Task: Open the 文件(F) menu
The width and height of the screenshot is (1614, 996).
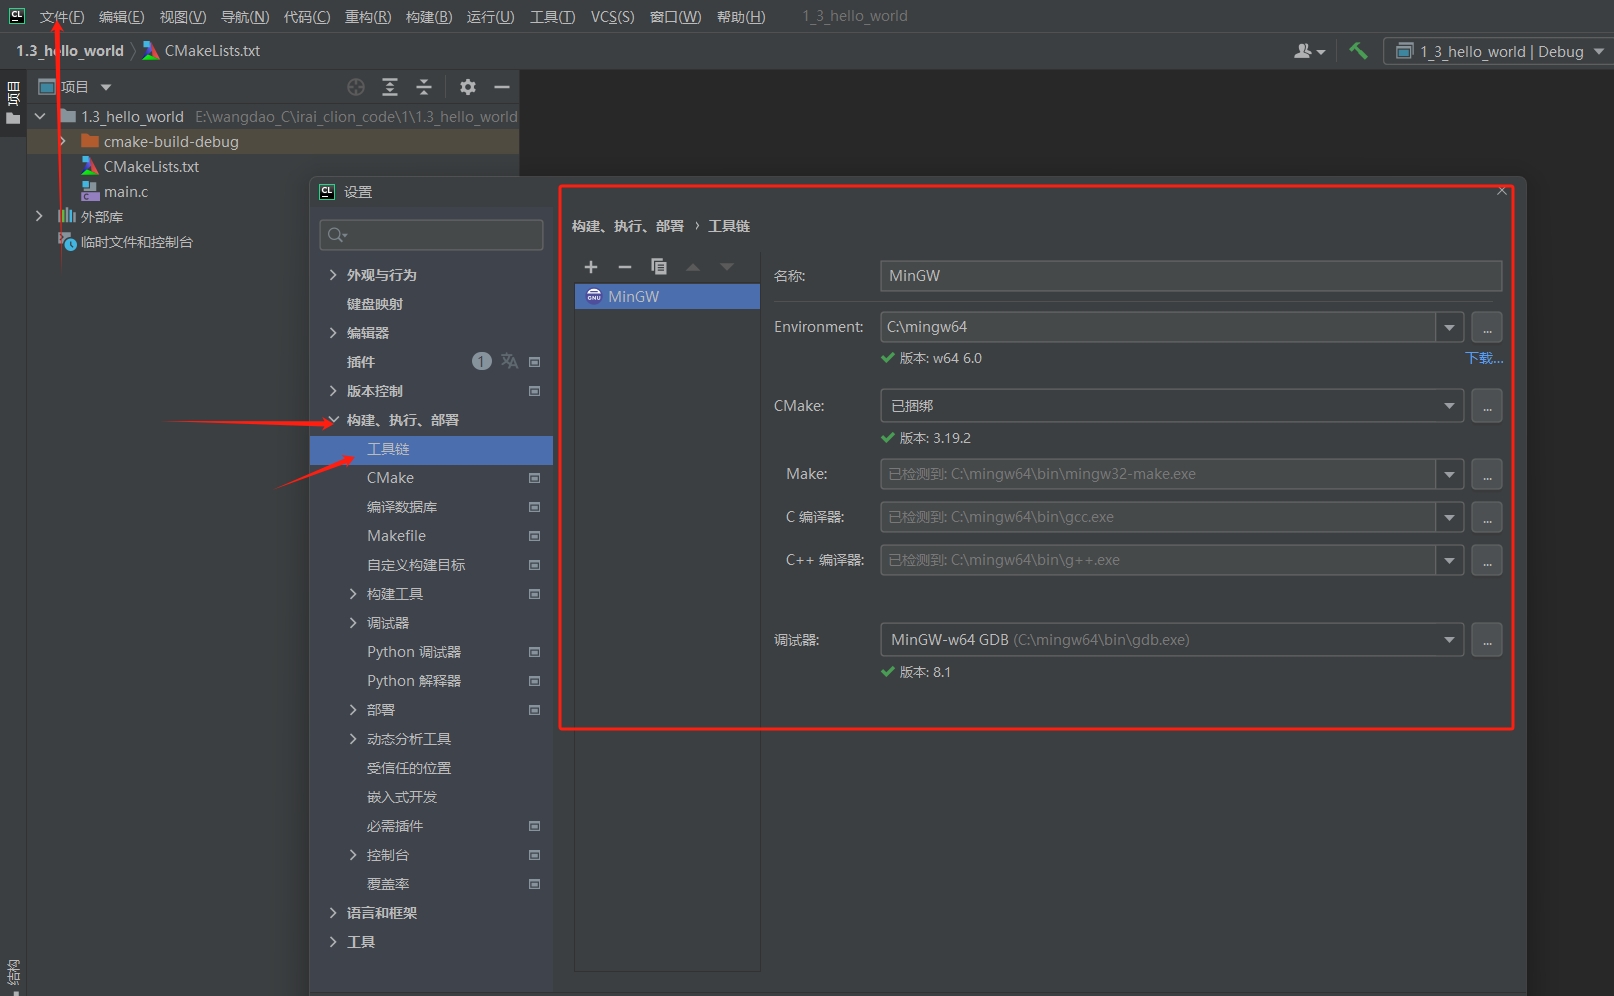Action: 61,16
